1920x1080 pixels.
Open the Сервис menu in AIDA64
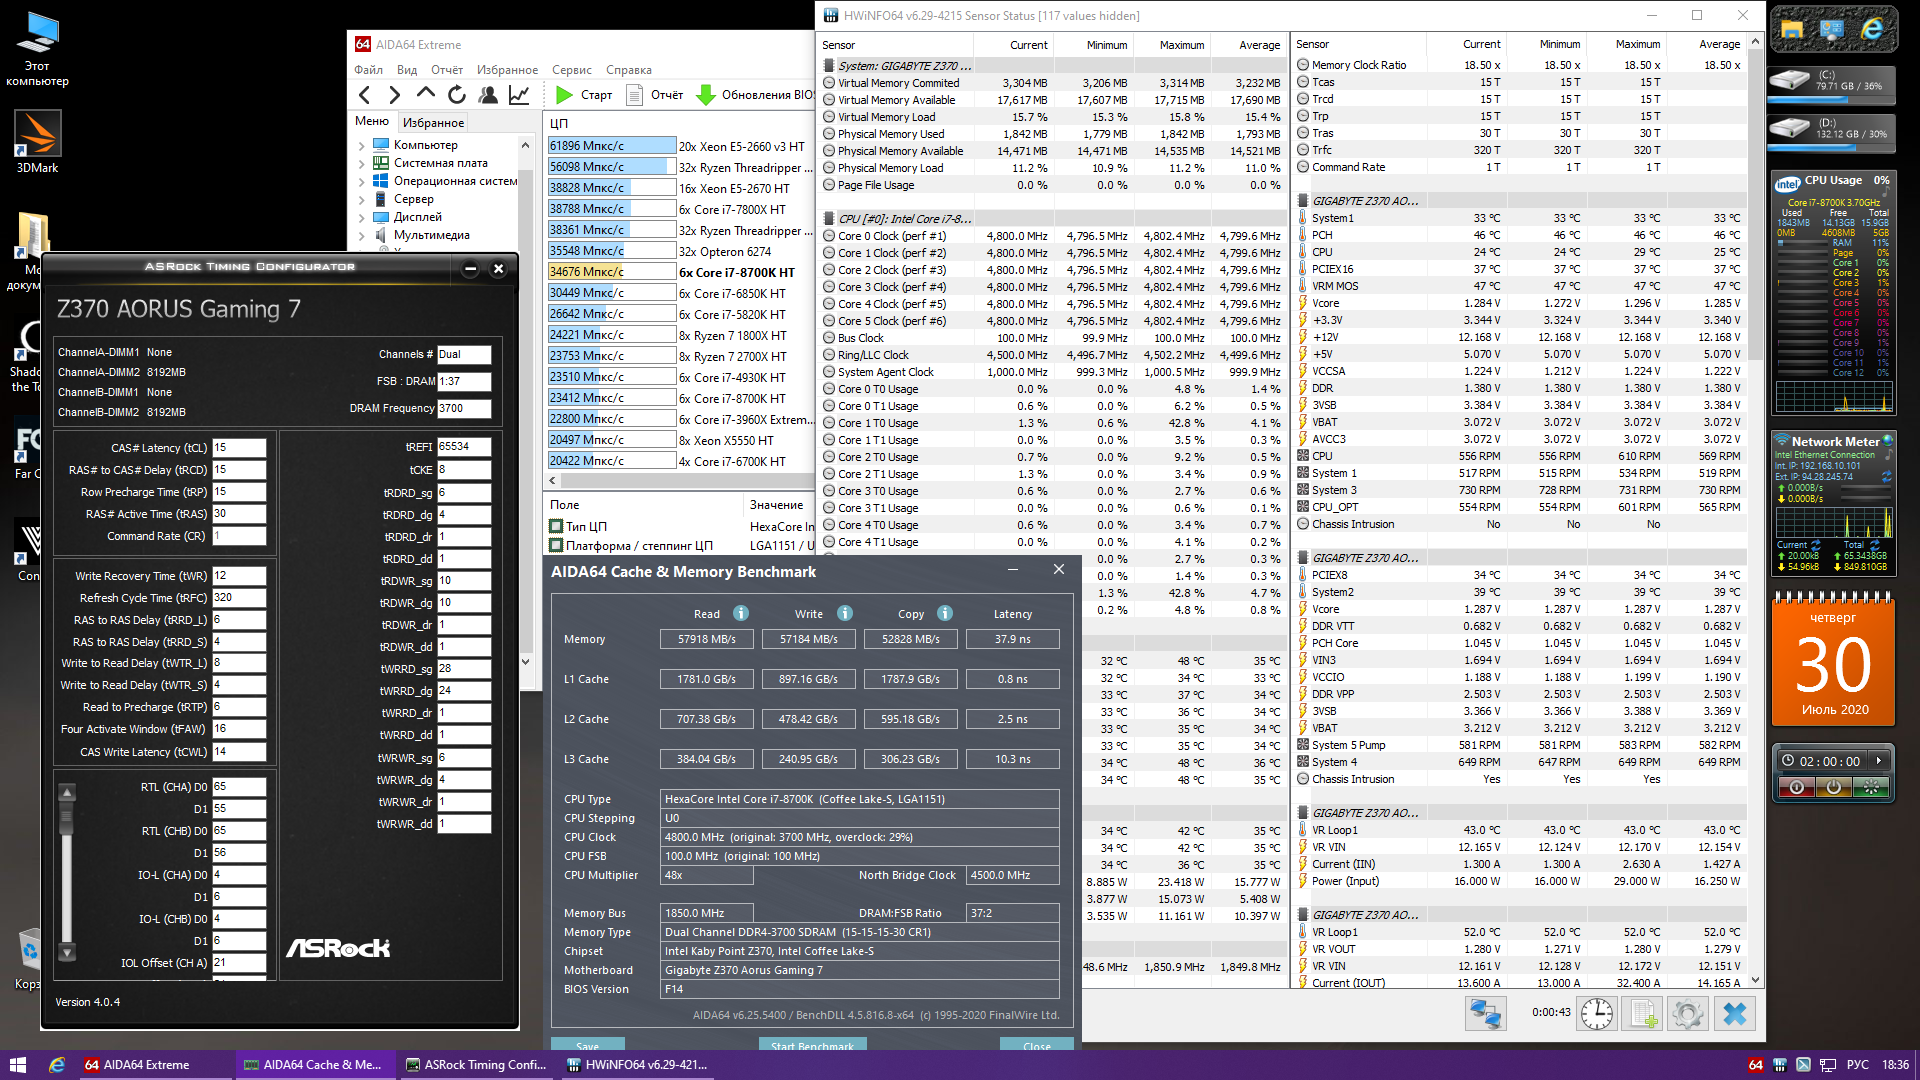(571, 70)
